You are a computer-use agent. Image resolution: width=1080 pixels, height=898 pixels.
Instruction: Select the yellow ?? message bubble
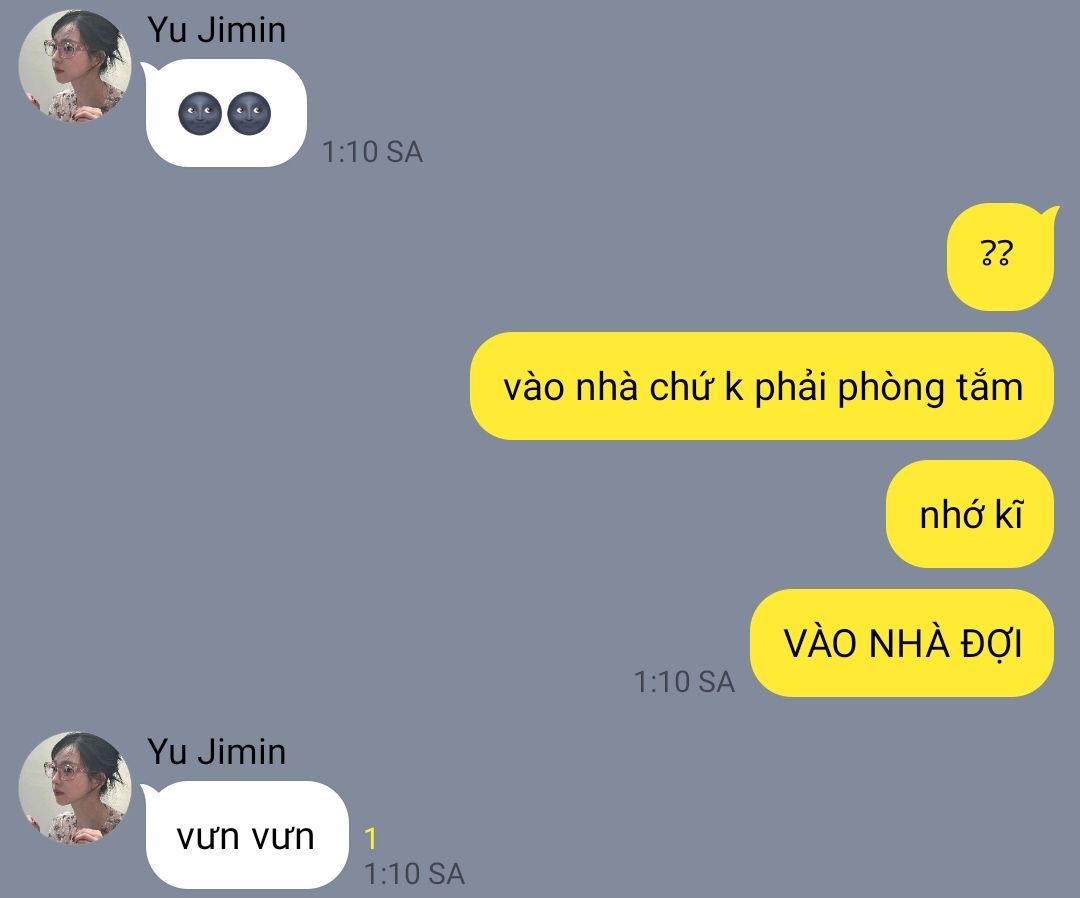coord(1000,257)
